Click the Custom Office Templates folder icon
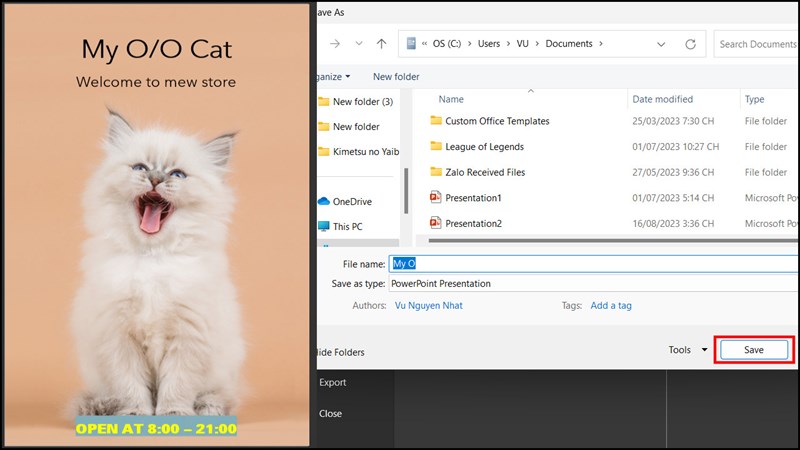 point(436,120)
